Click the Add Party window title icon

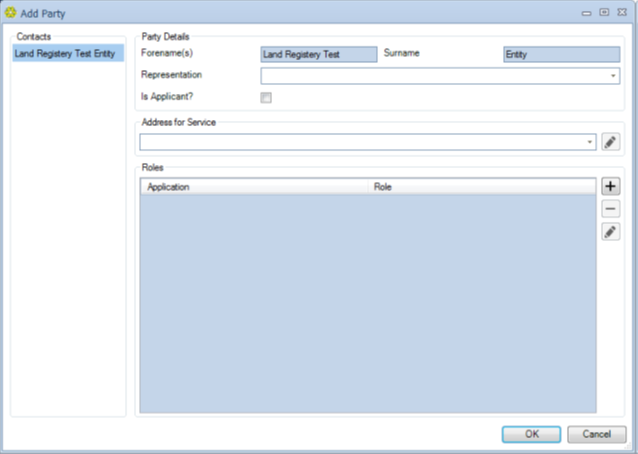pyautogui.click(x=11, y=13)
